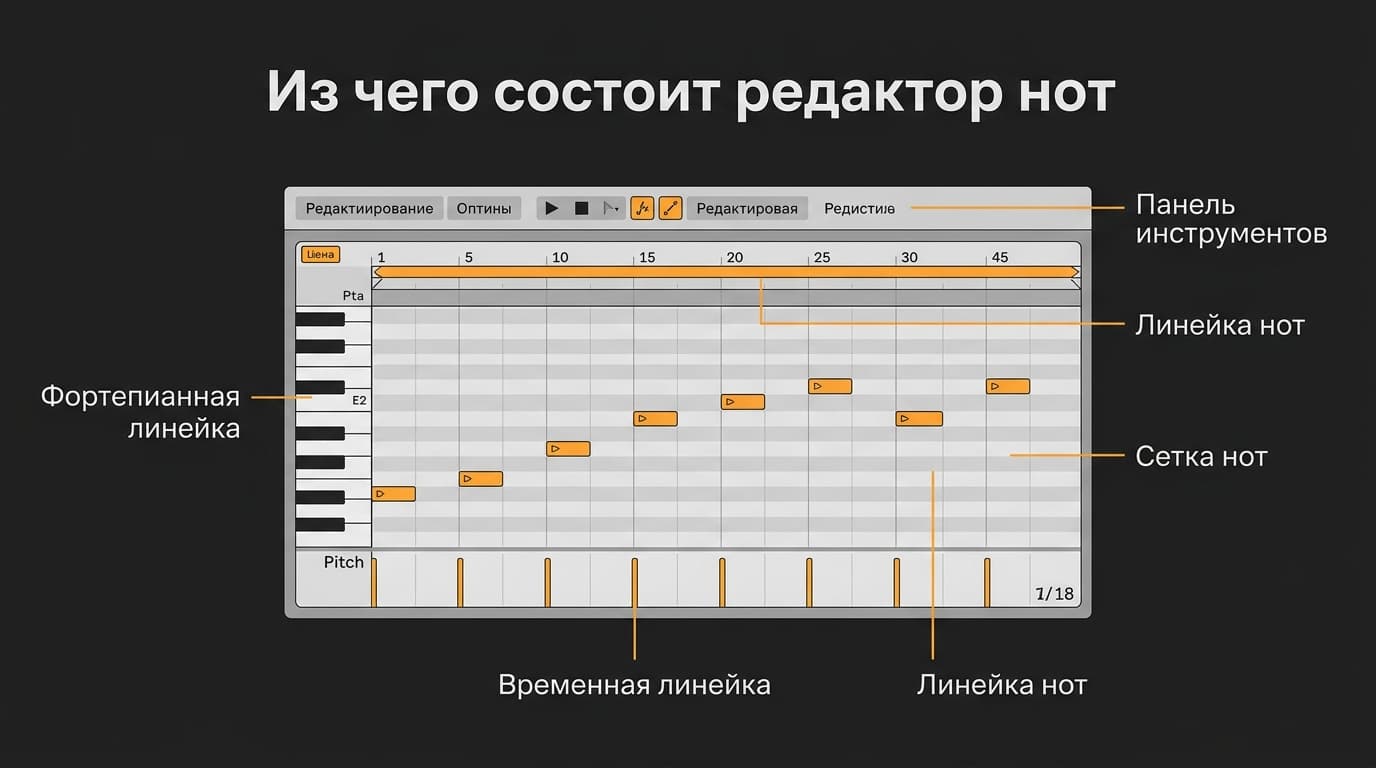Open the flag marker dropdown in the toolbar
Viewport: 1376px width, 768px height.
tap(610, 208)
